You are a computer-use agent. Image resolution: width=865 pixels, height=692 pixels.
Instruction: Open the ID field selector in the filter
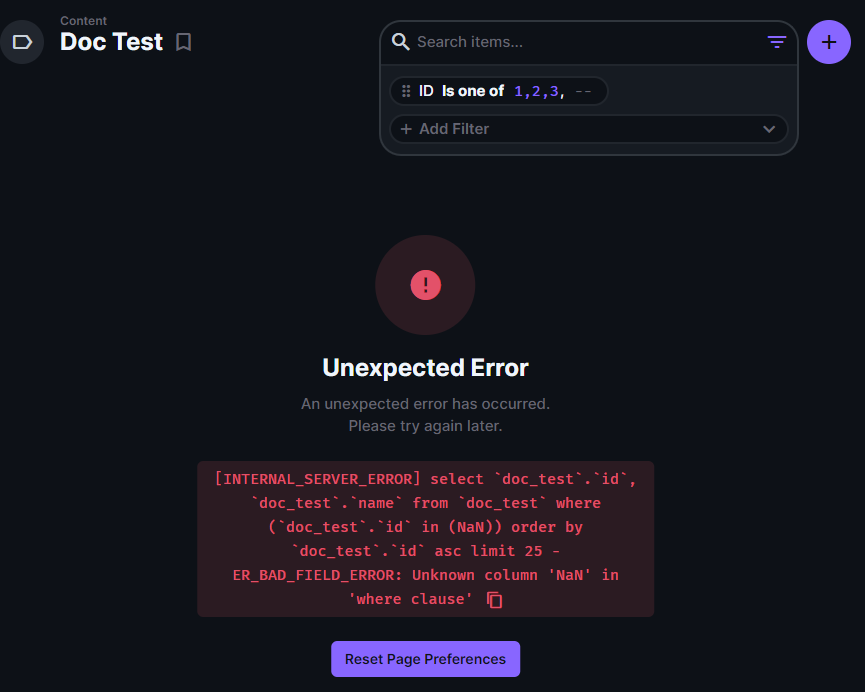click(426, 90)
